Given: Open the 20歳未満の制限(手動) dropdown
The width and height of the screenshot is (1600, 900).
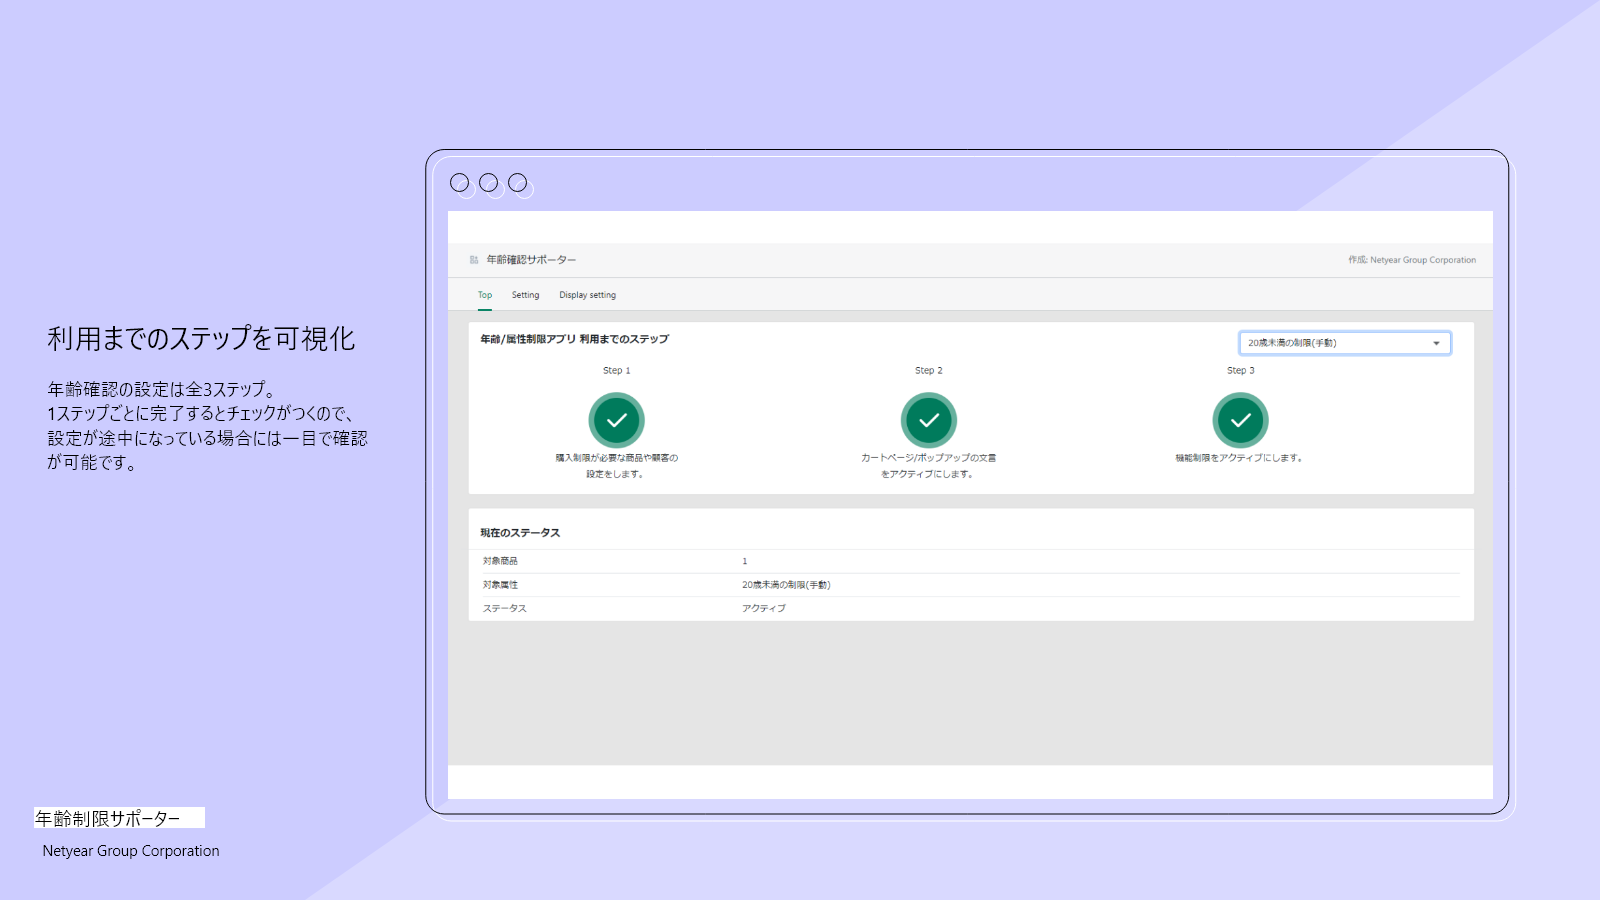Looking at the screenshot, I should tap(1345, 343).
